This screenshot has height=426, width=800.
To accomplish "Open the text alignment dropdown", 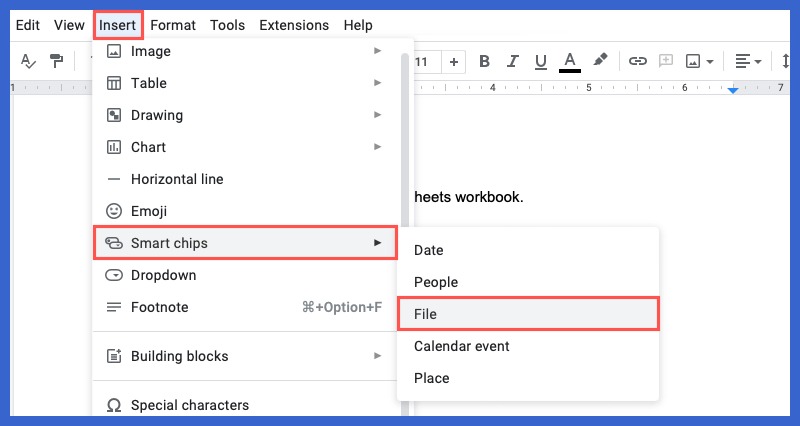I will pyautogui.click(x=749, y=62).
